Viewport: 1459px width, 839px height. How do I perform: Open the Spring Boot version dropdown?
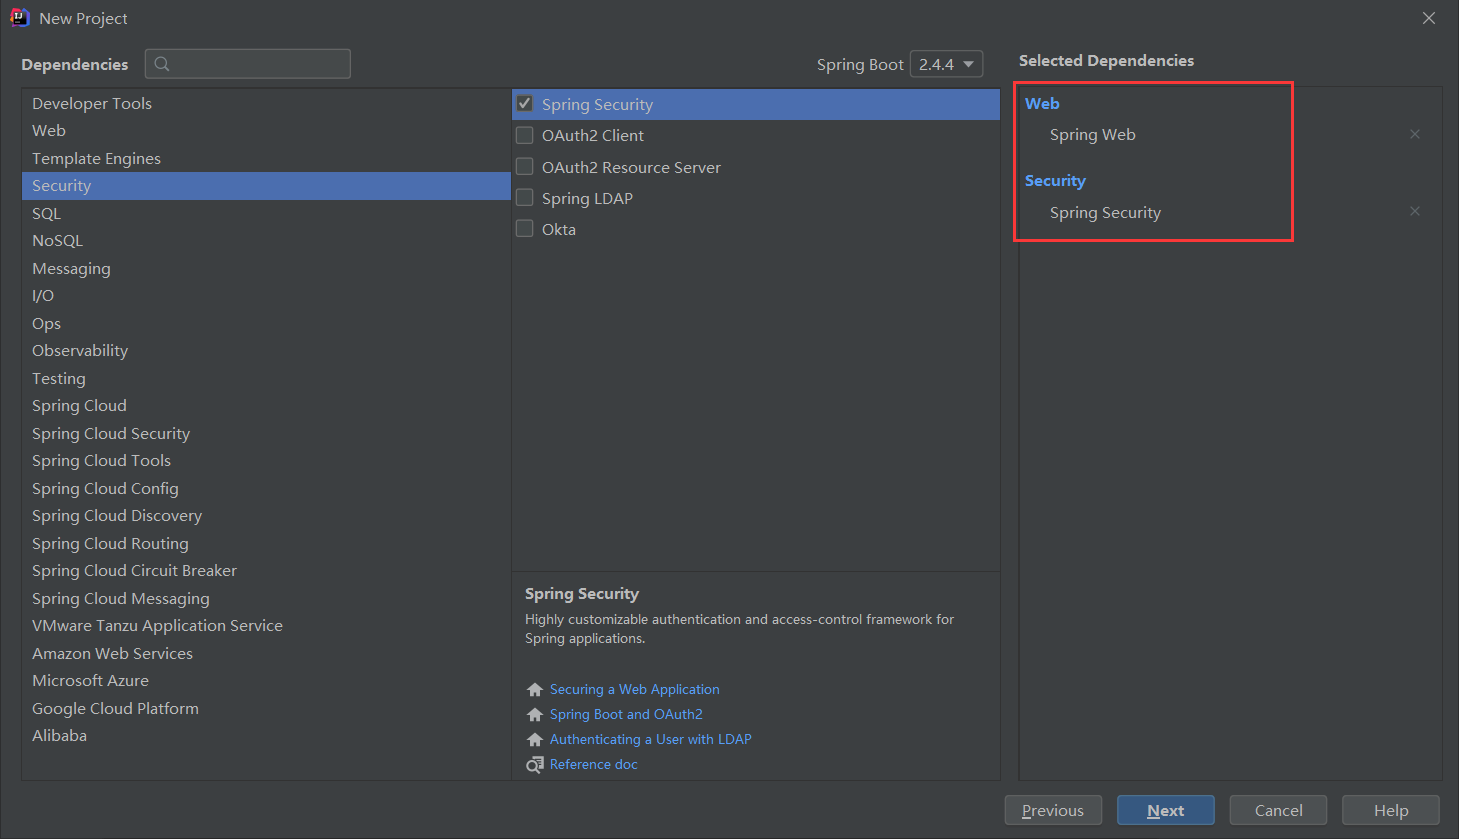pyautogui.click(x=946, y=64)
